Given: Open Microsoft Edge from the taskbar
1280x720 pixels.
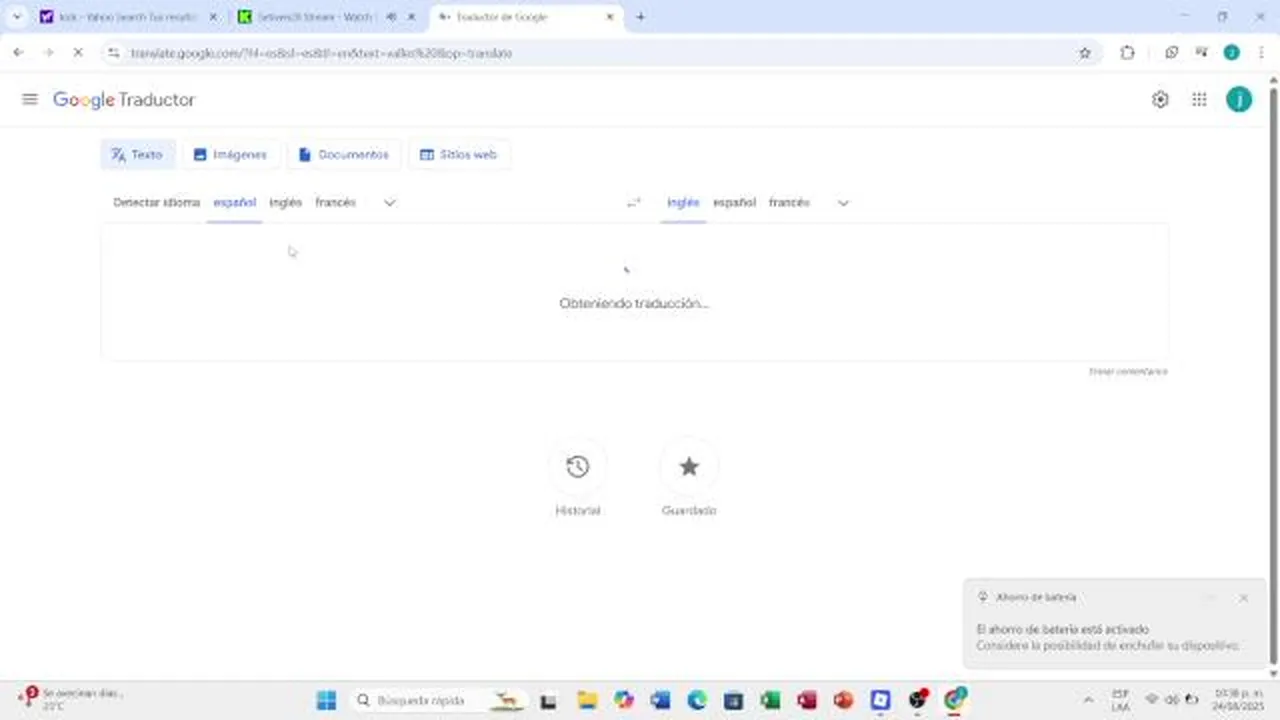Looking at the screenshot, I should (697, 700).
